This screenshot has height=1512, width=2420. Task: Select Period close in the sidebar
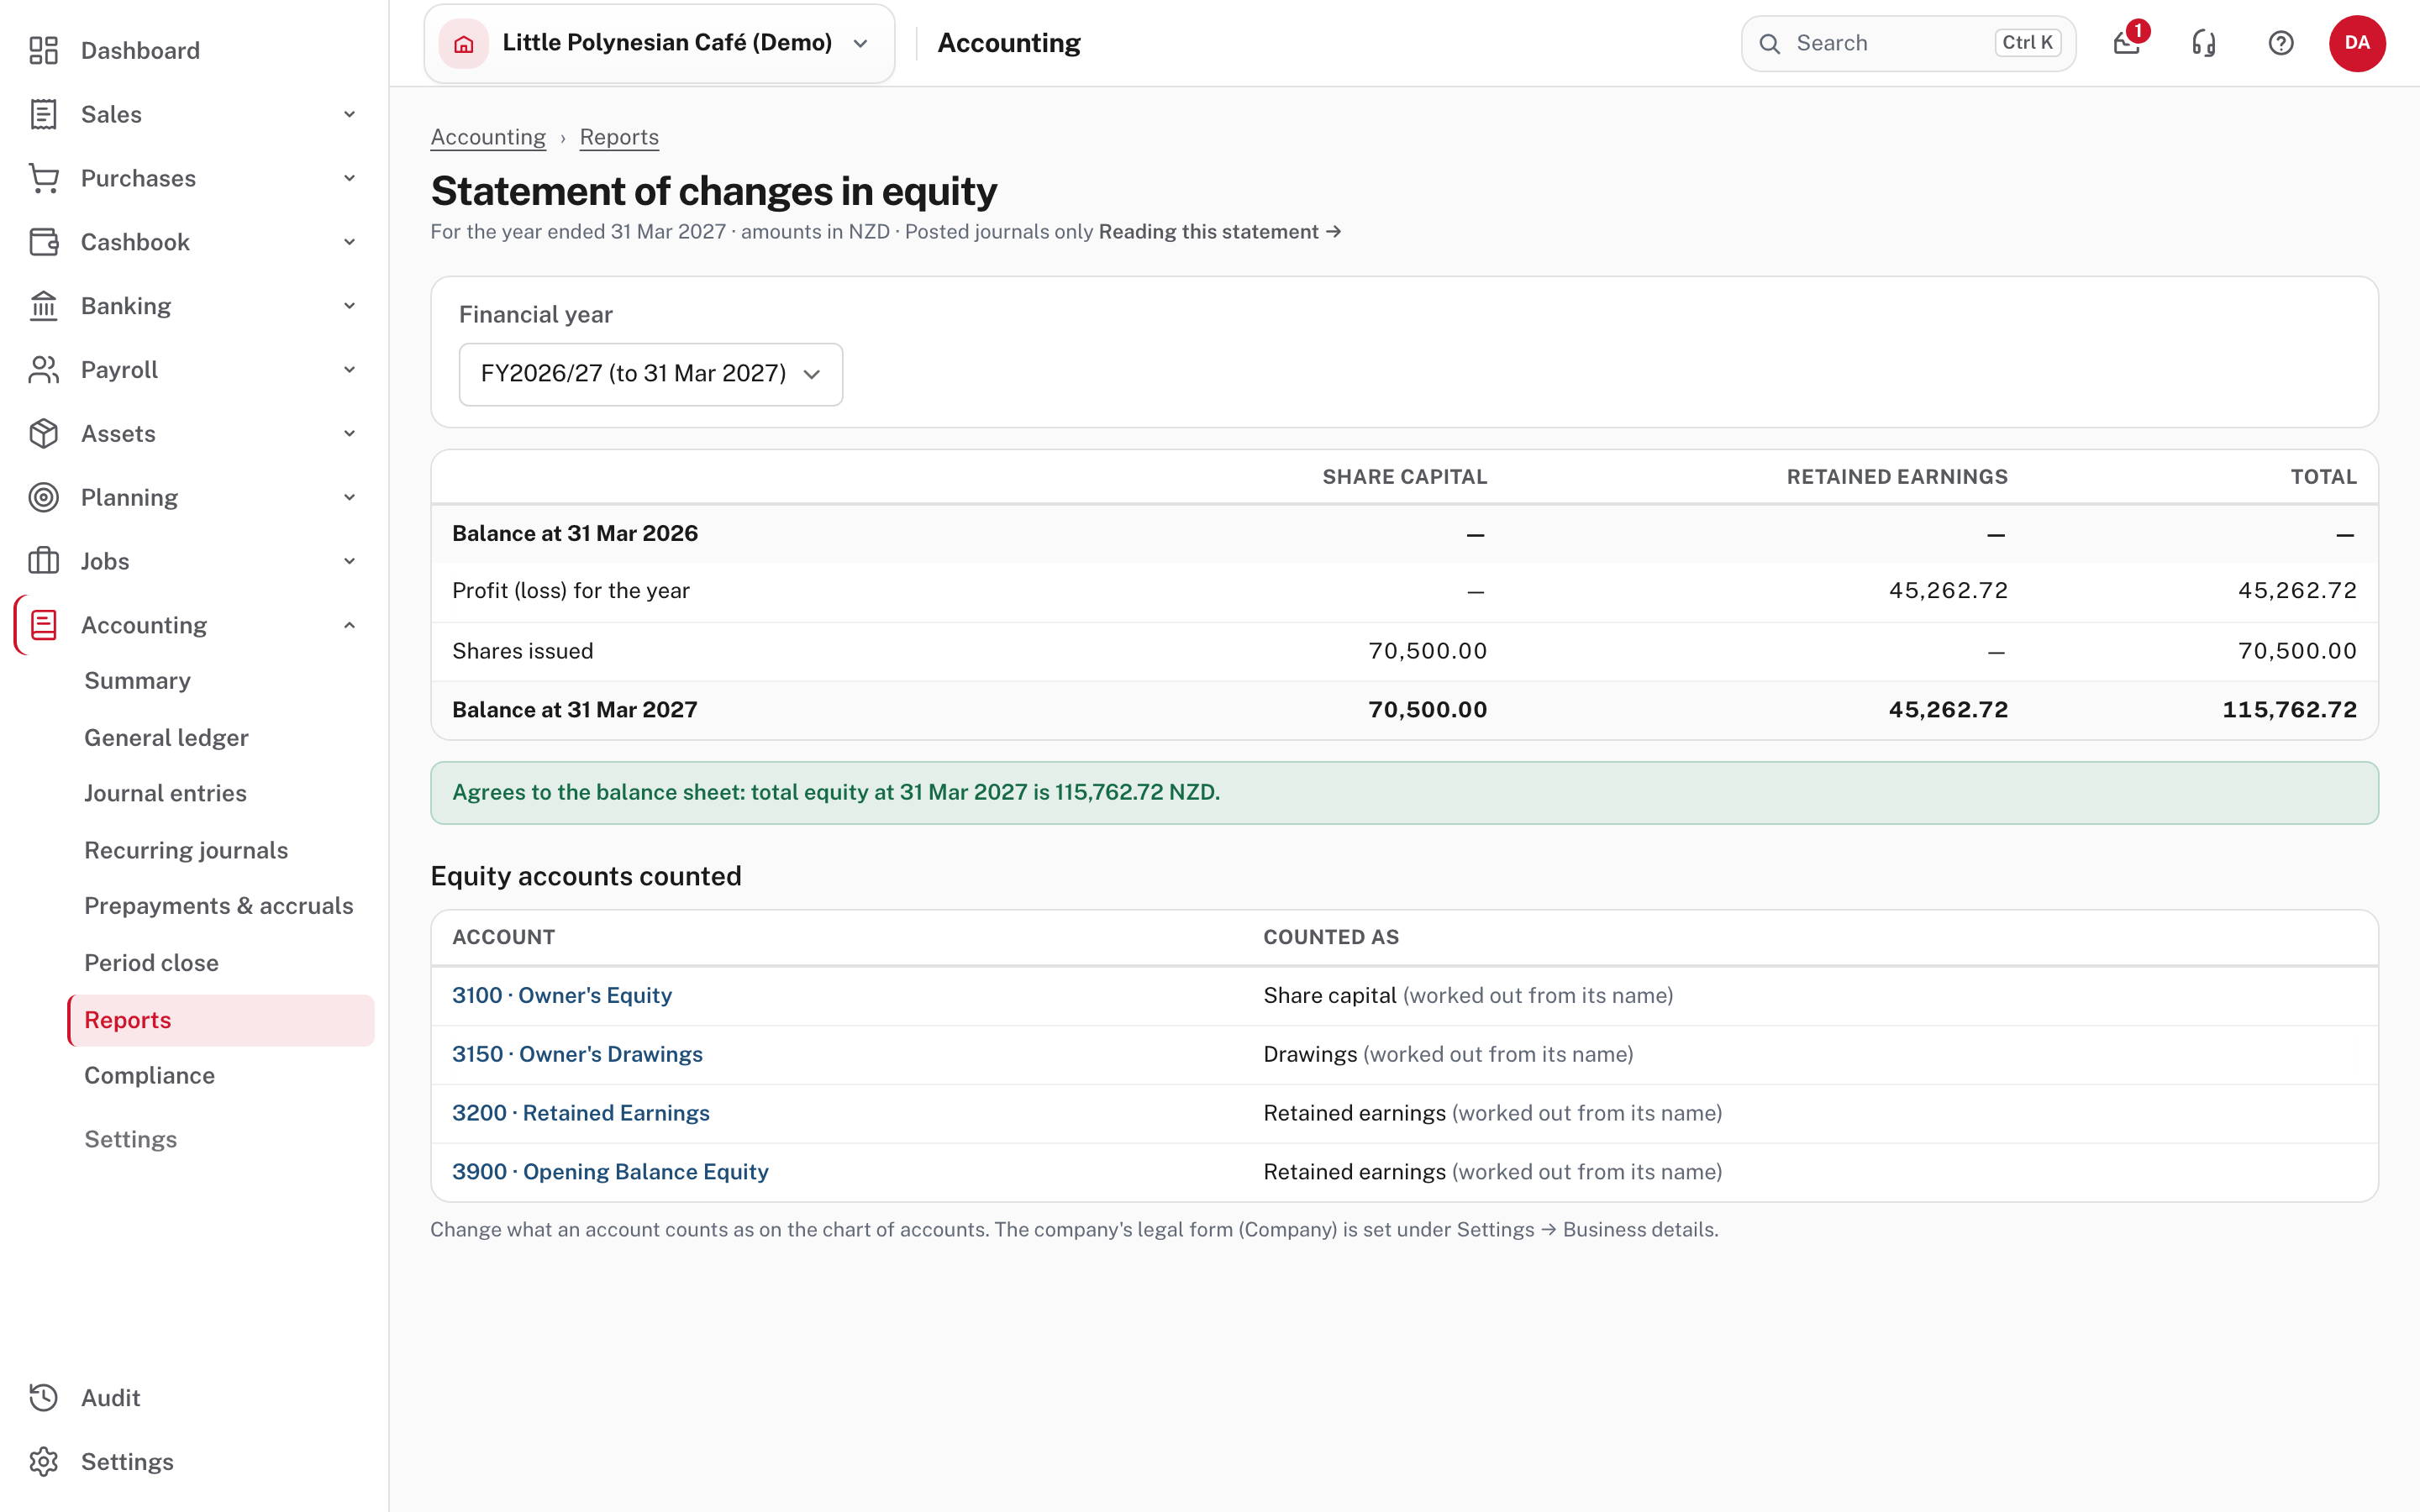click(151, 963)
